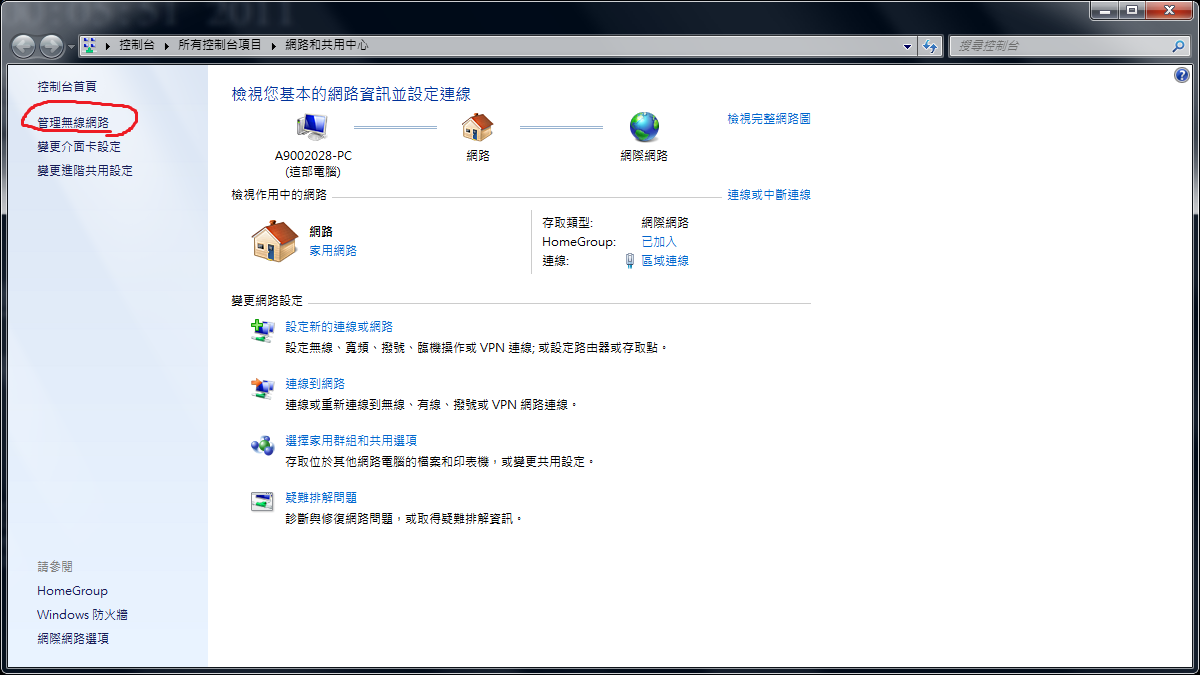
Task: Go back with the Back arrow button
Action: coord(24,46)
